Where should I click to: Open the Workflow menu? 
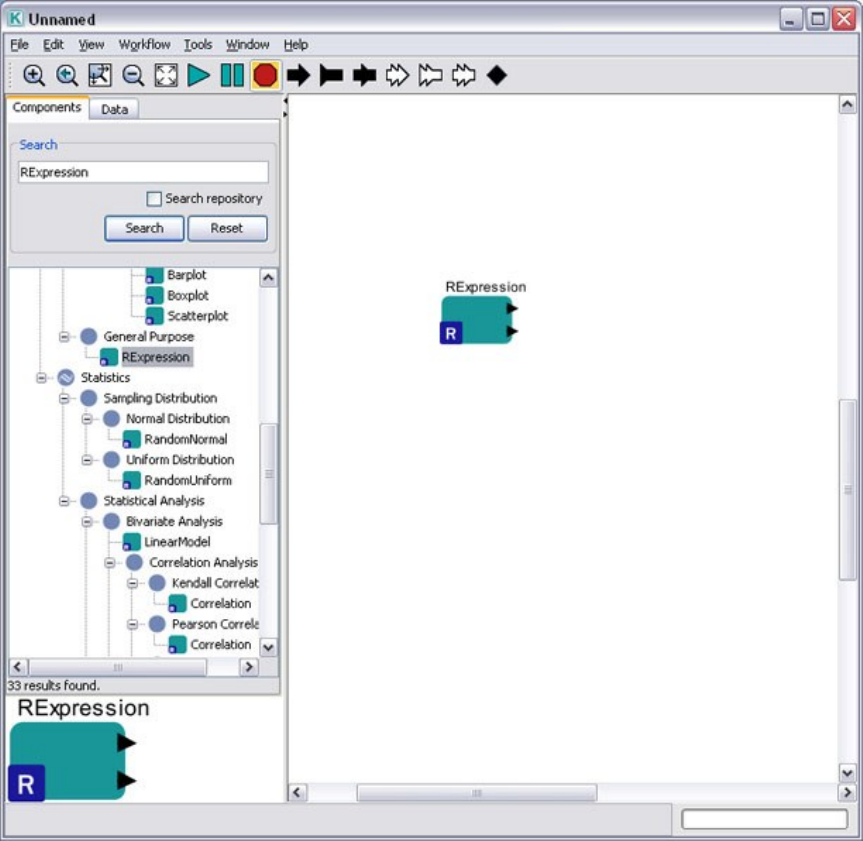(144, 45)
